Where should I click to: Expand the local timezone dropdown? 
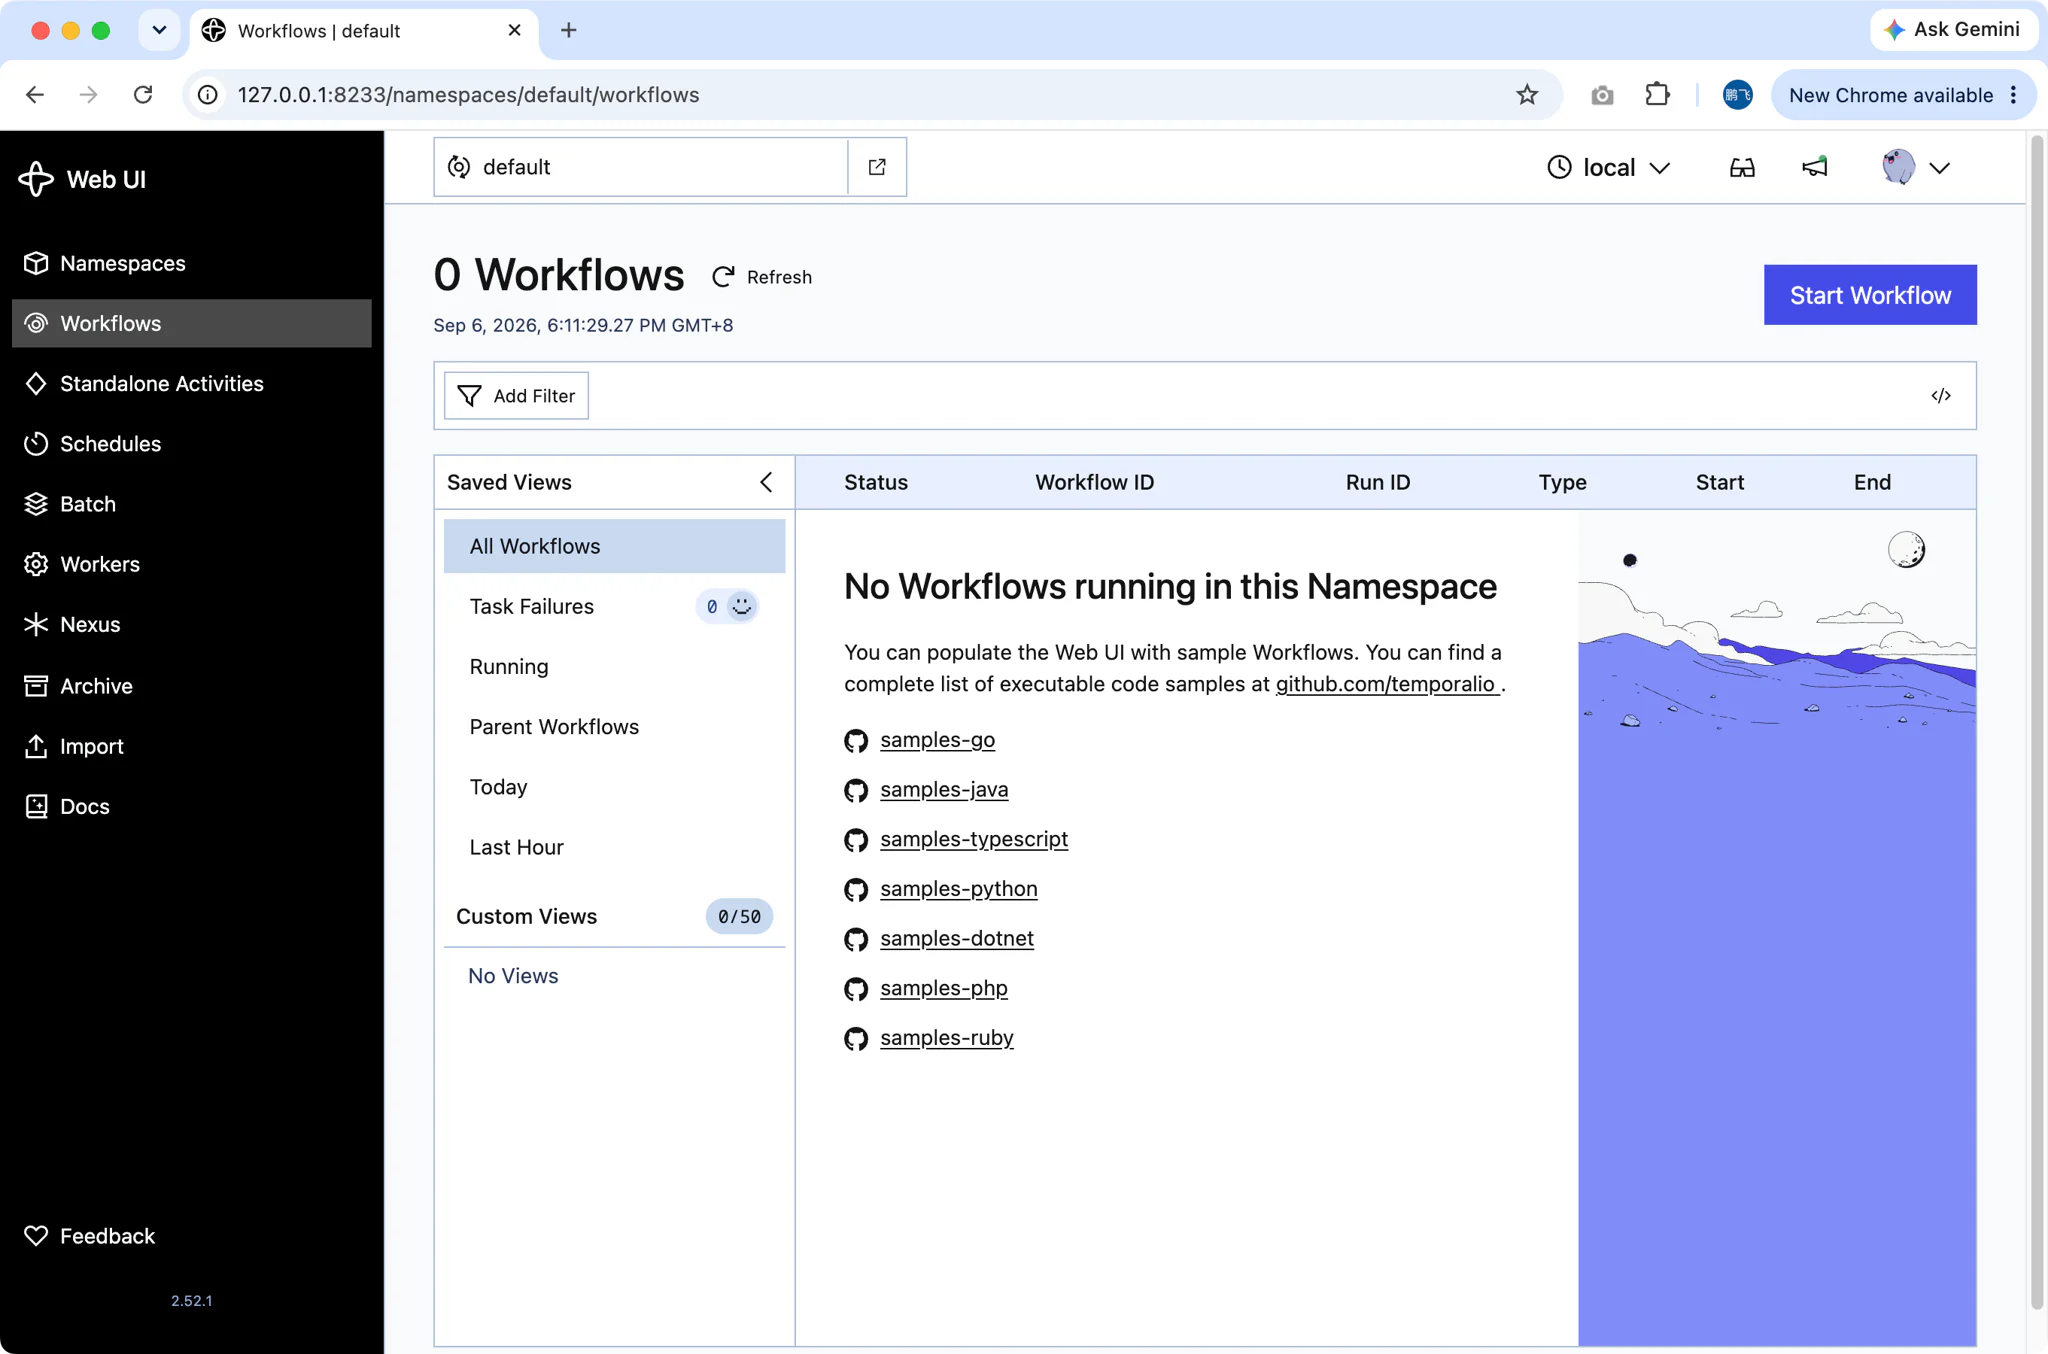click(1609, 167)
